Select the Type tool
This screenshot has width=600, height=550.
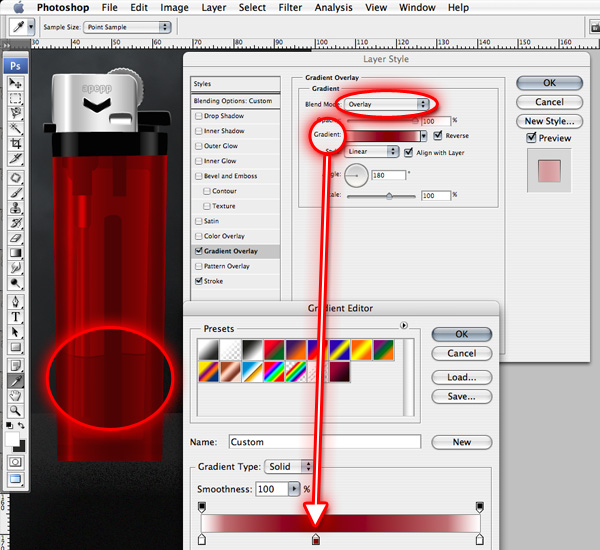click(16, 316)
